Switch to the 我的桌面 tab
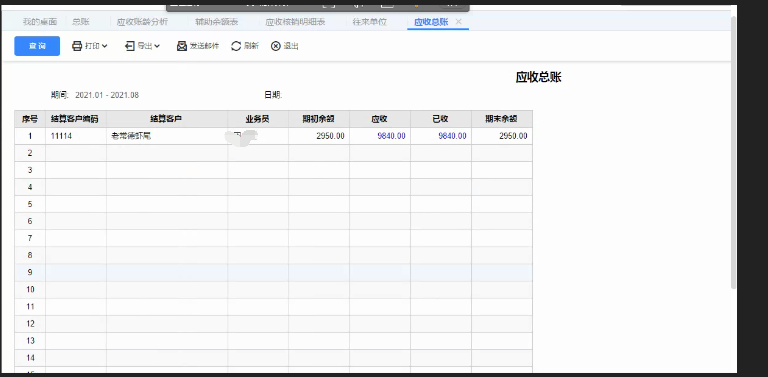This screenshot has height=377, width=768. [x=40, y=22]
